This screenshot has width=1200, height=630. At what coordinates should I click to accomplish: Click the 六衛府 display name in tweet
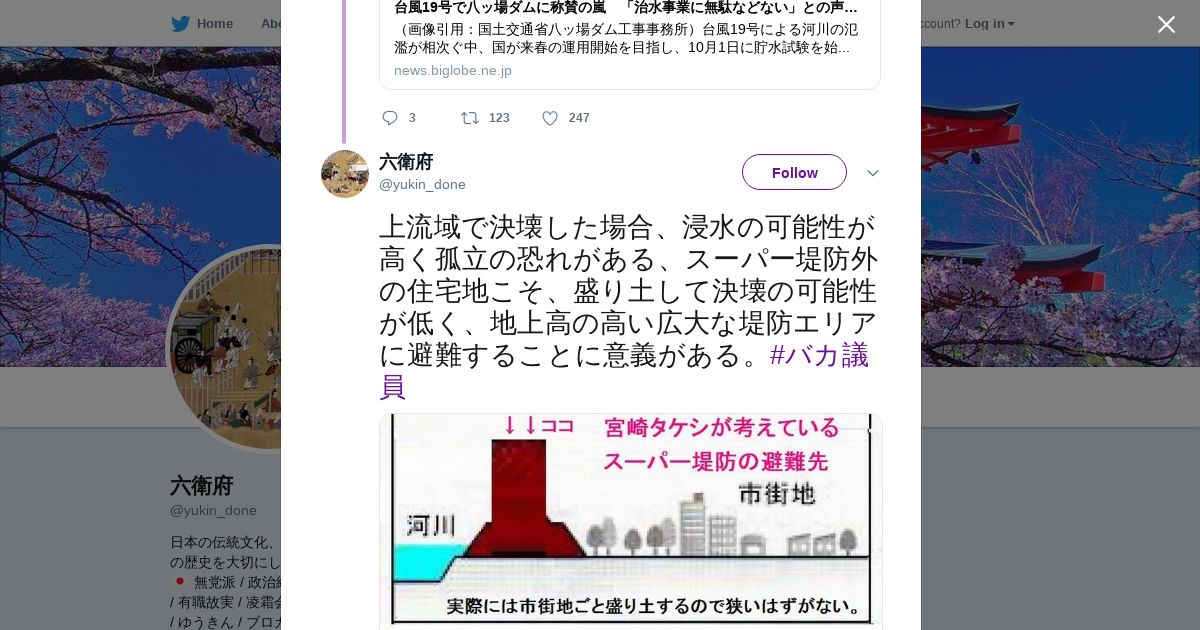[x=406, y=162]
